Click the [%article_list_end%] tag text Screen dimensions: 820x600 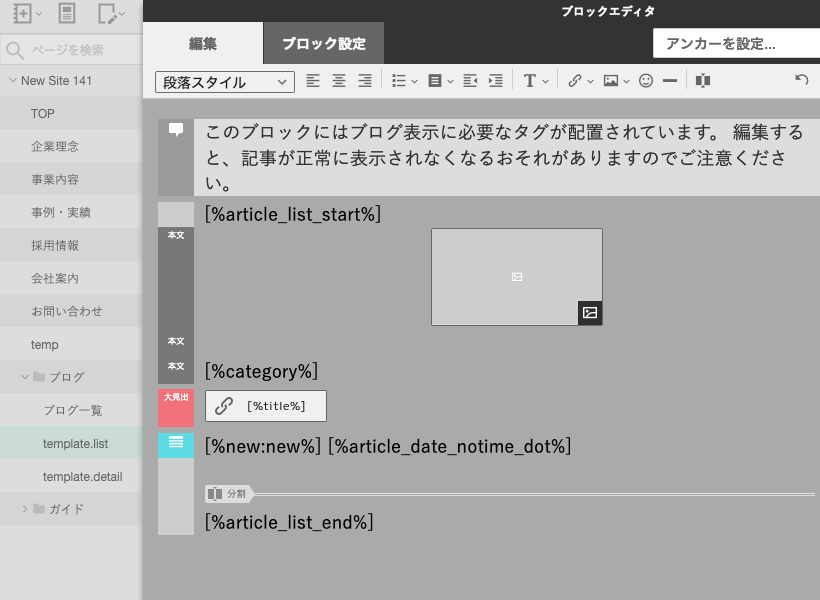coord(289,522)
